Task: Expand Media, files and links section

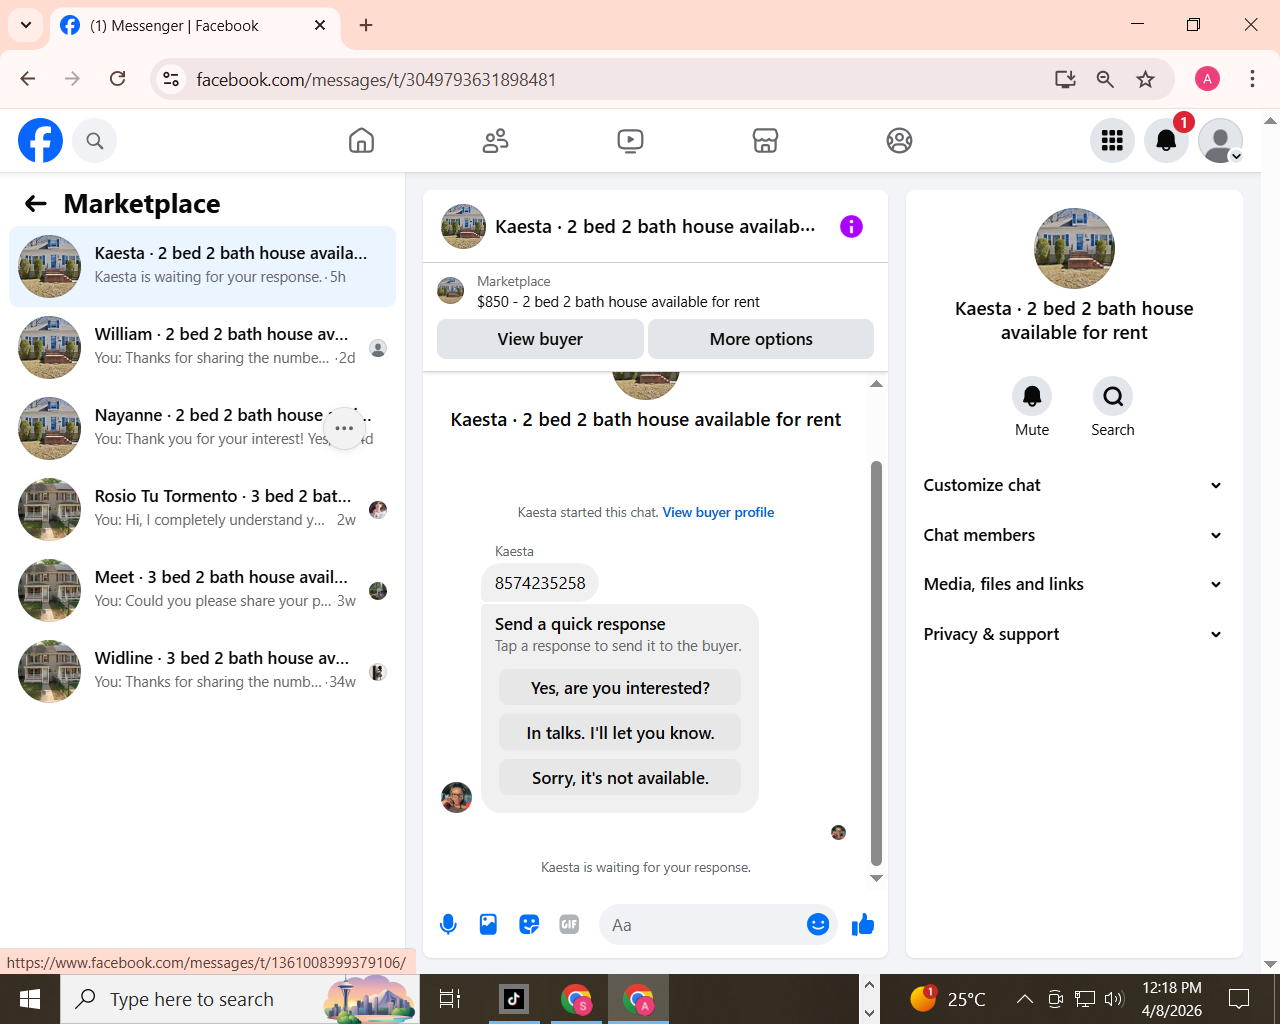Action: [1072, 584]
